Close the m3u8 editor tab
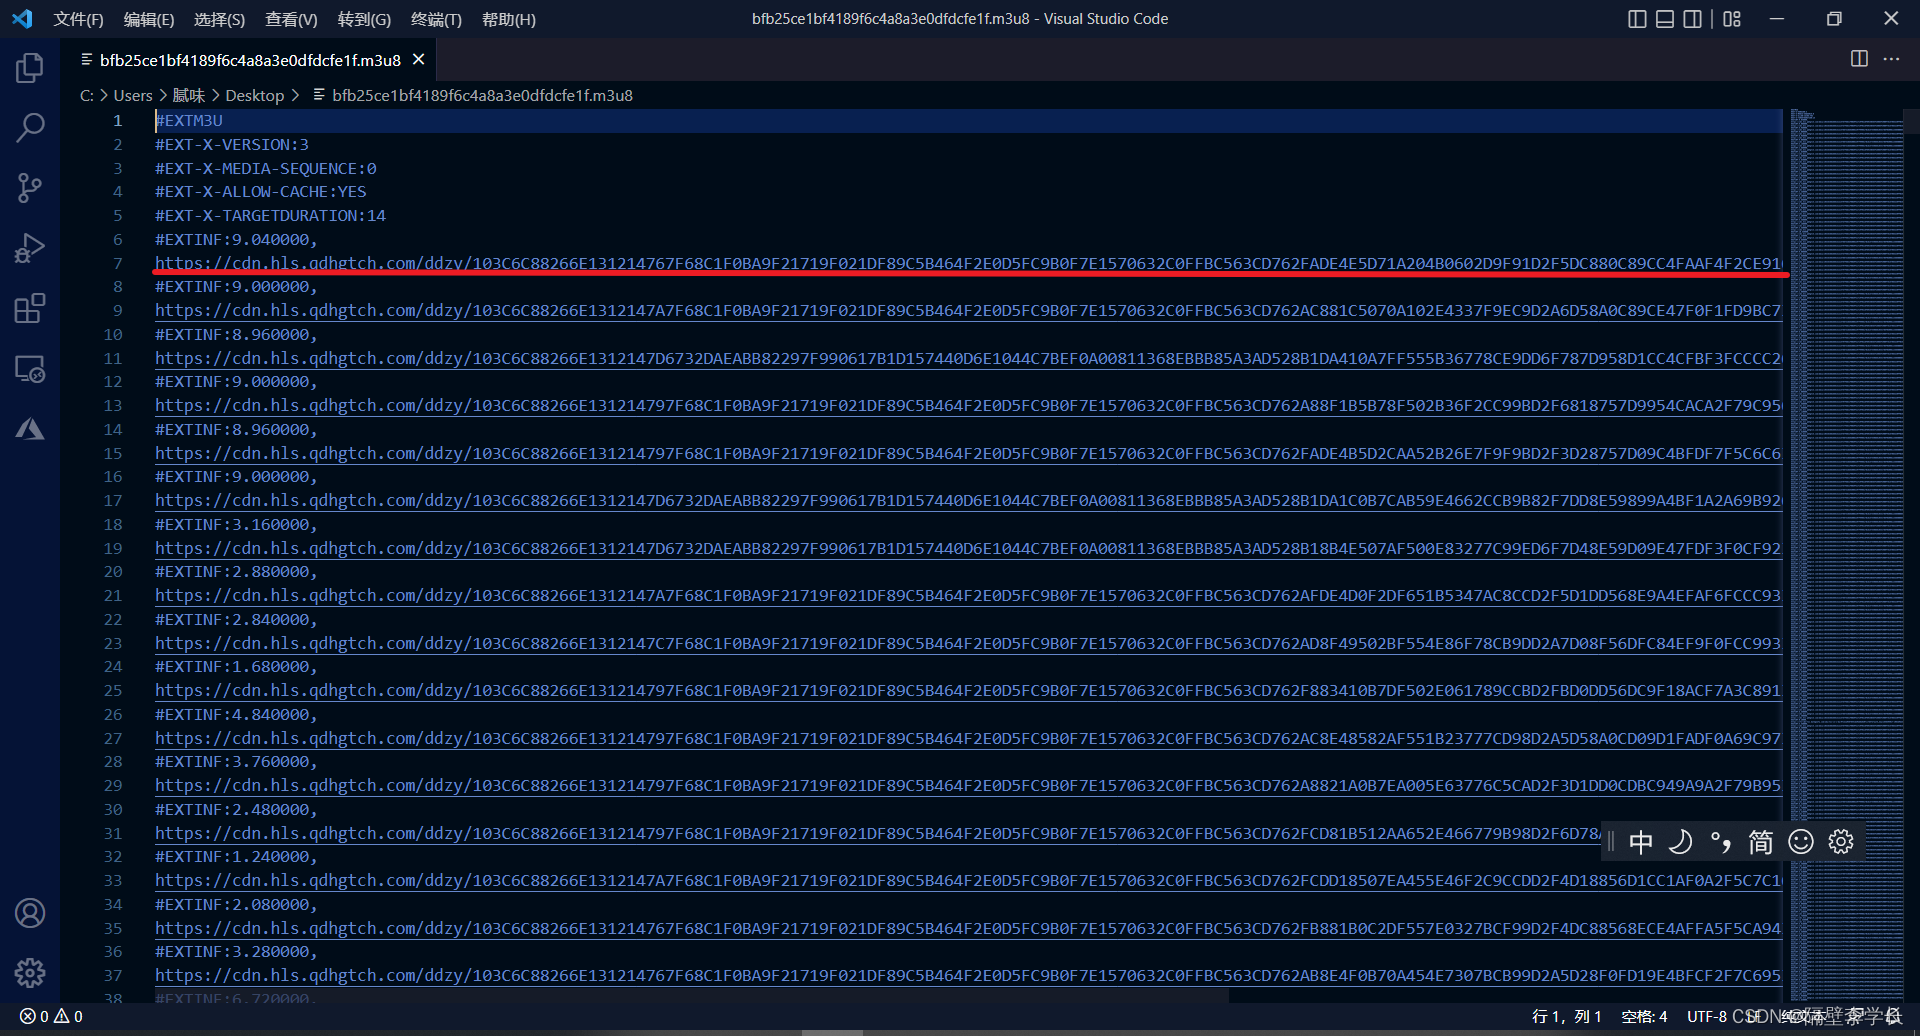This screenshot has height=1036, width=1920. pos(419,59)
